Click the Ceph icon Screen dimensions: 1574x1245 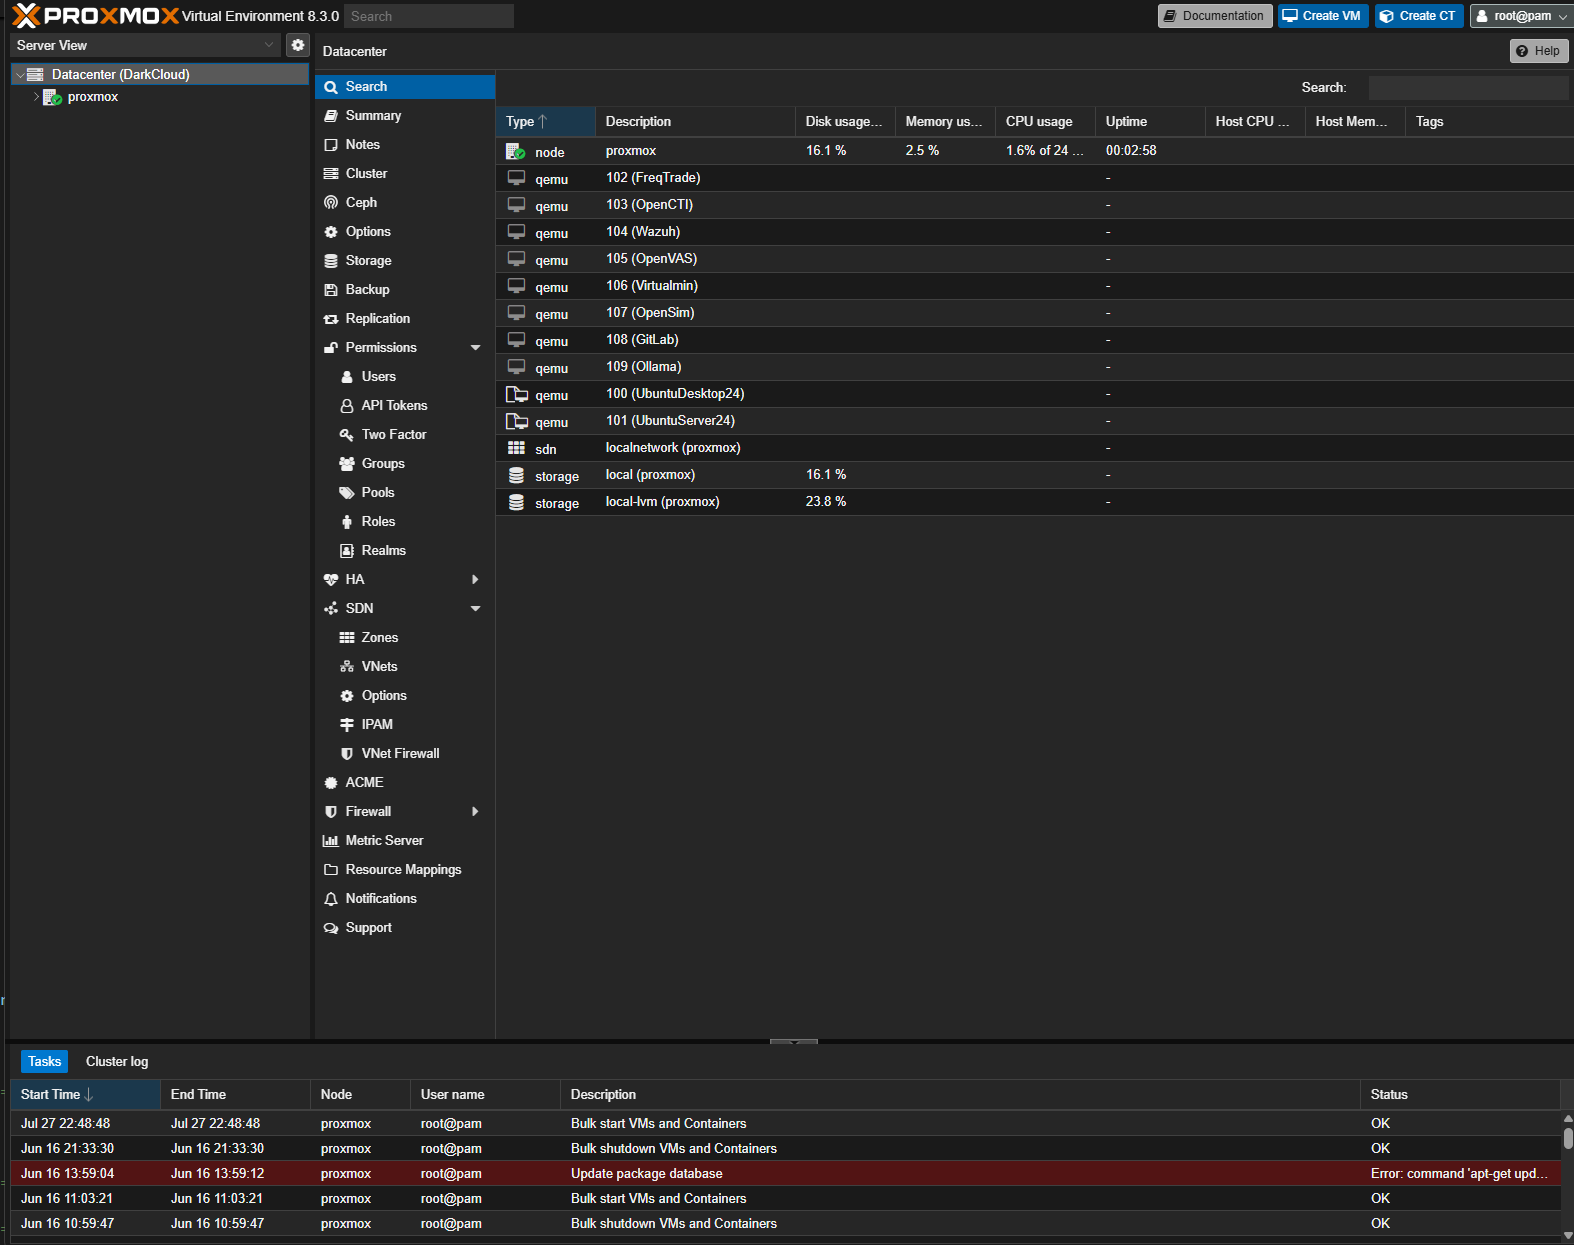331,203
